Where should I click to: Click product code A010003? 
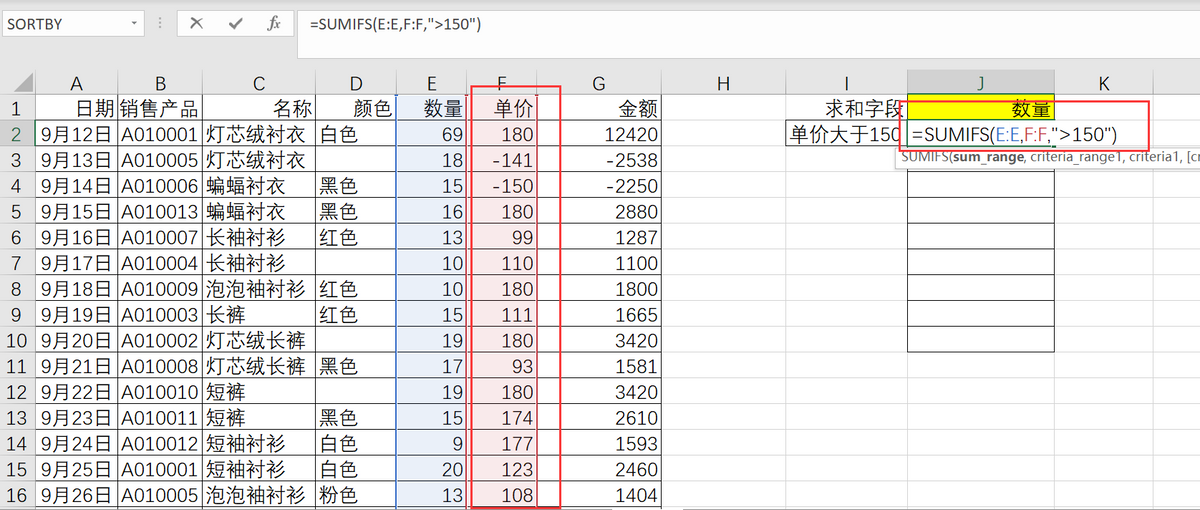click(x=160, y=314)
